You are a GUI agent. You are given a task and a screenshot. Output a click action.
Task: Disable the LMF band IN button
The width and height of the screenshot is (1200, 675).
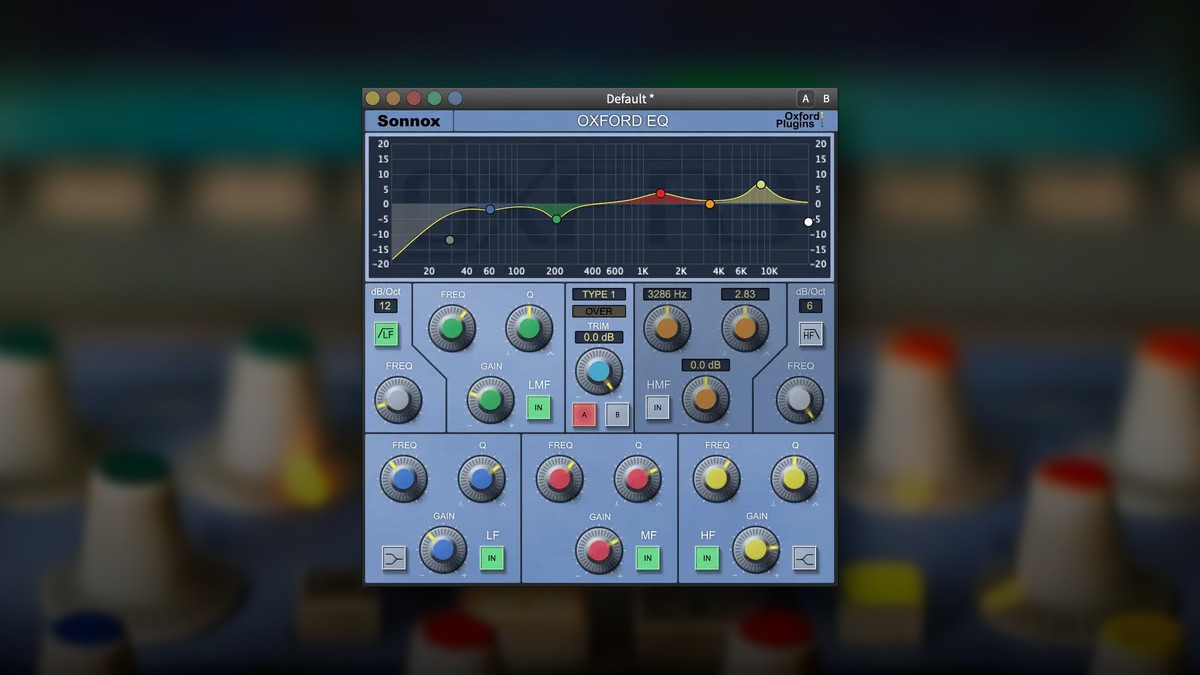point(539,407)
